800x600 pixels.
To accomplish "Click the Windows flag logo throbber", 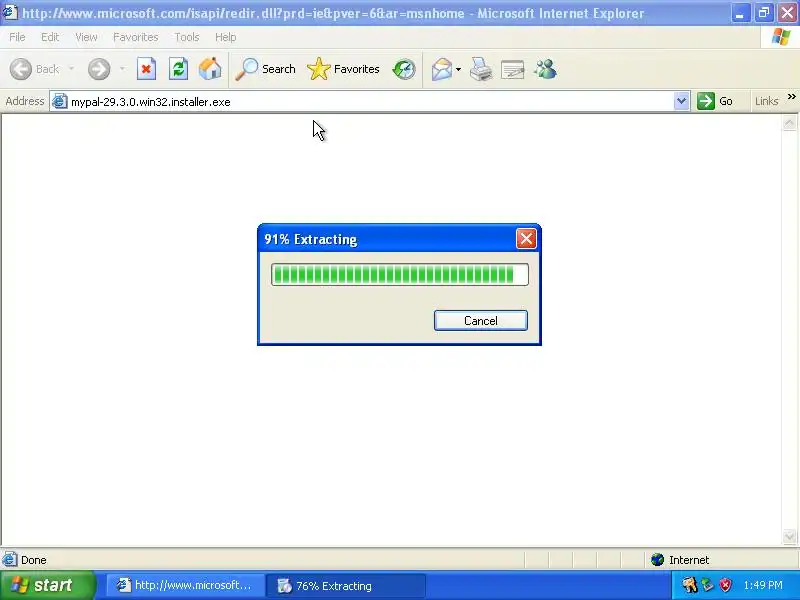I will [x=780, y=37].
